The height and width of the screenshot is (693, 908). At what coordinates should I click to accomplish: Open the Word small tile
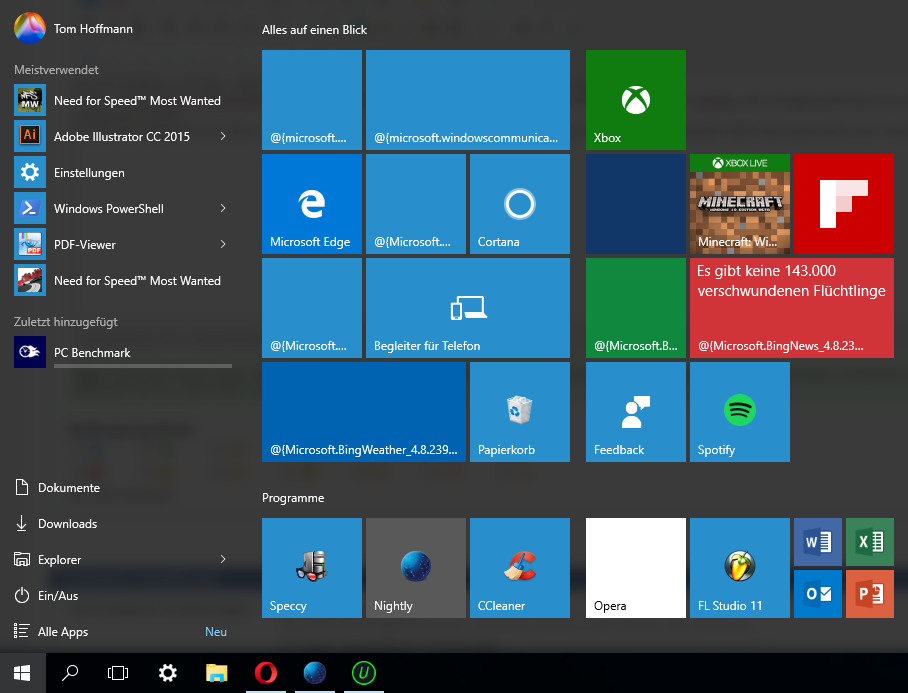click(818, 542)
